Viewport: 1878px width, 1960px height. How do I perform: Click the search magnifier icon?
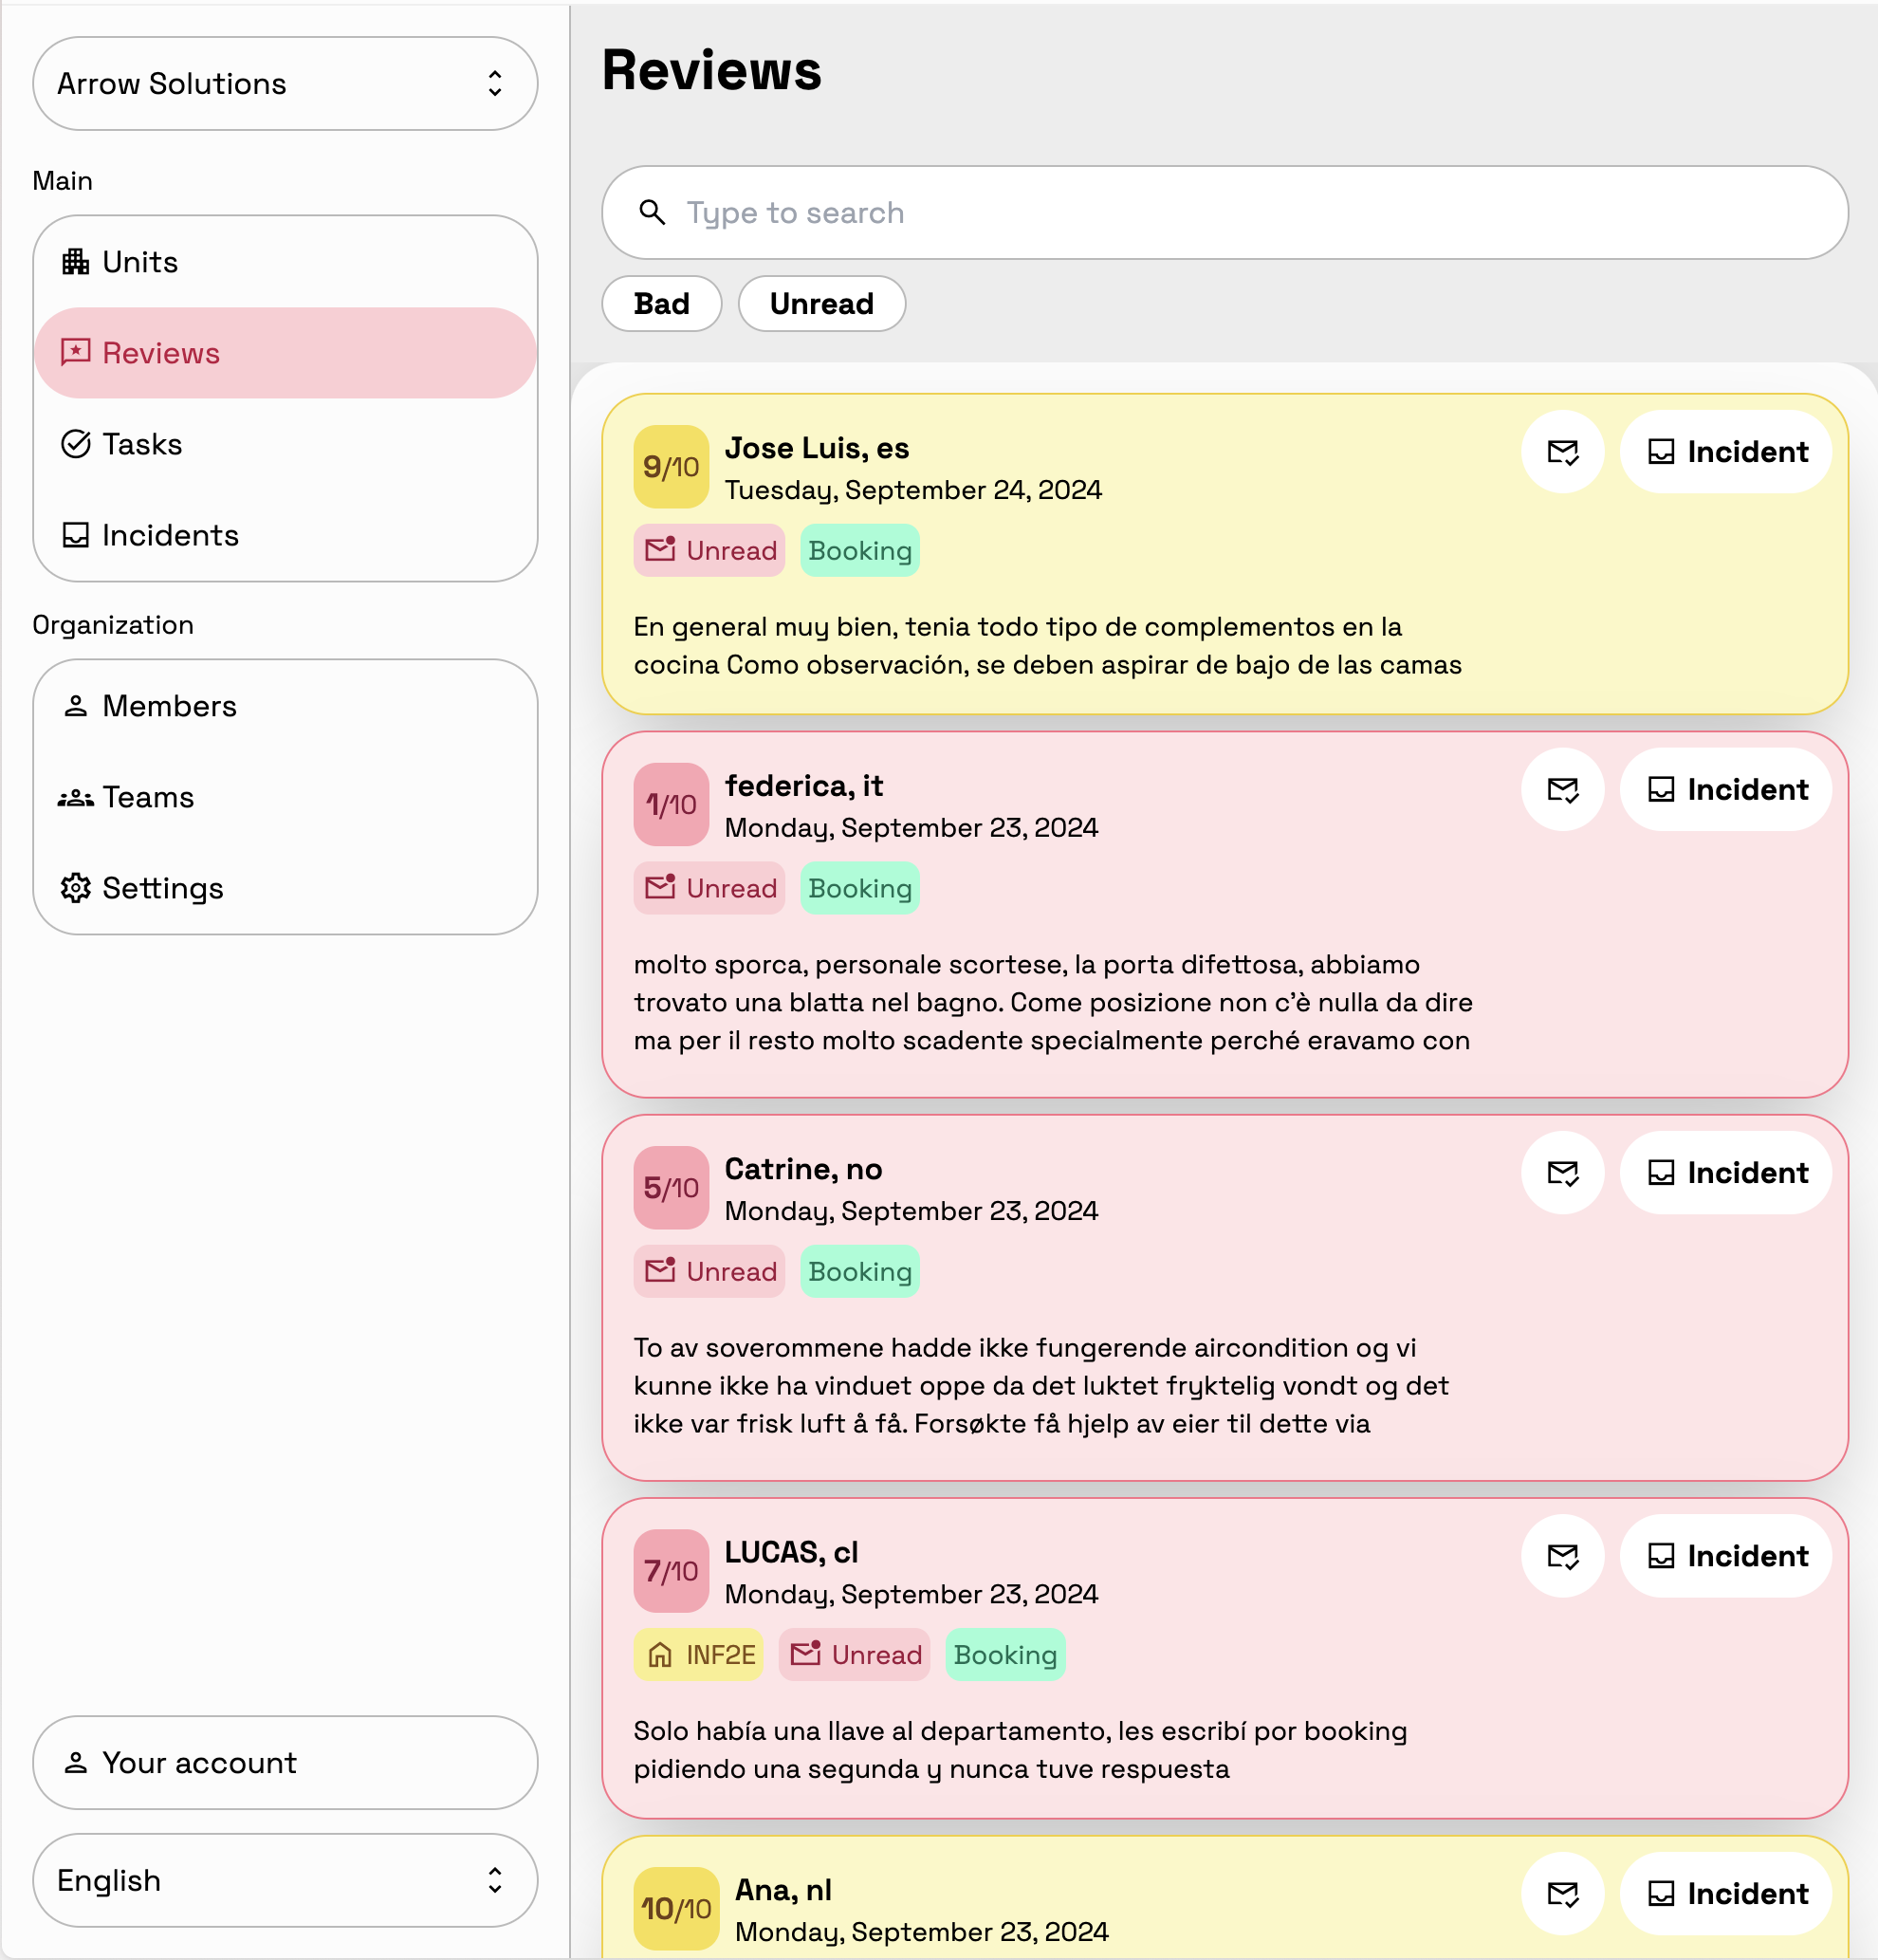(x=652, y=212)
